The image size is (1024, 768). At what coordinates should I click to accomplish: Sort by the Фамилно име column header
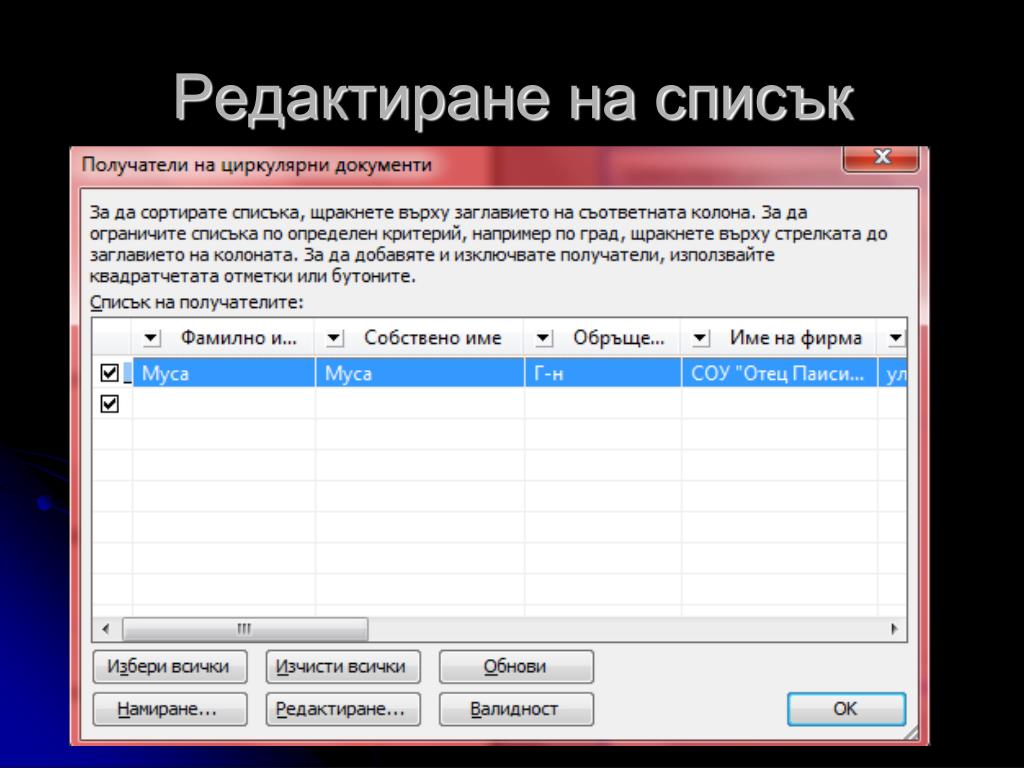[238, 338]
